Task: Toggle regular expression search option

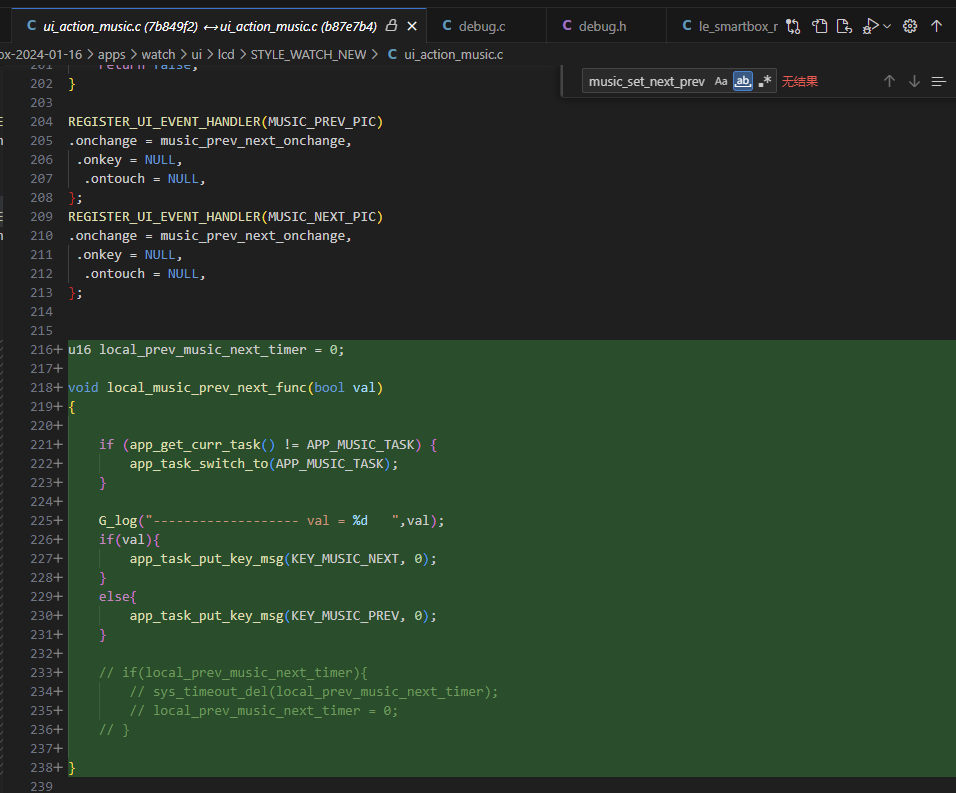Action: pos(765,81)
